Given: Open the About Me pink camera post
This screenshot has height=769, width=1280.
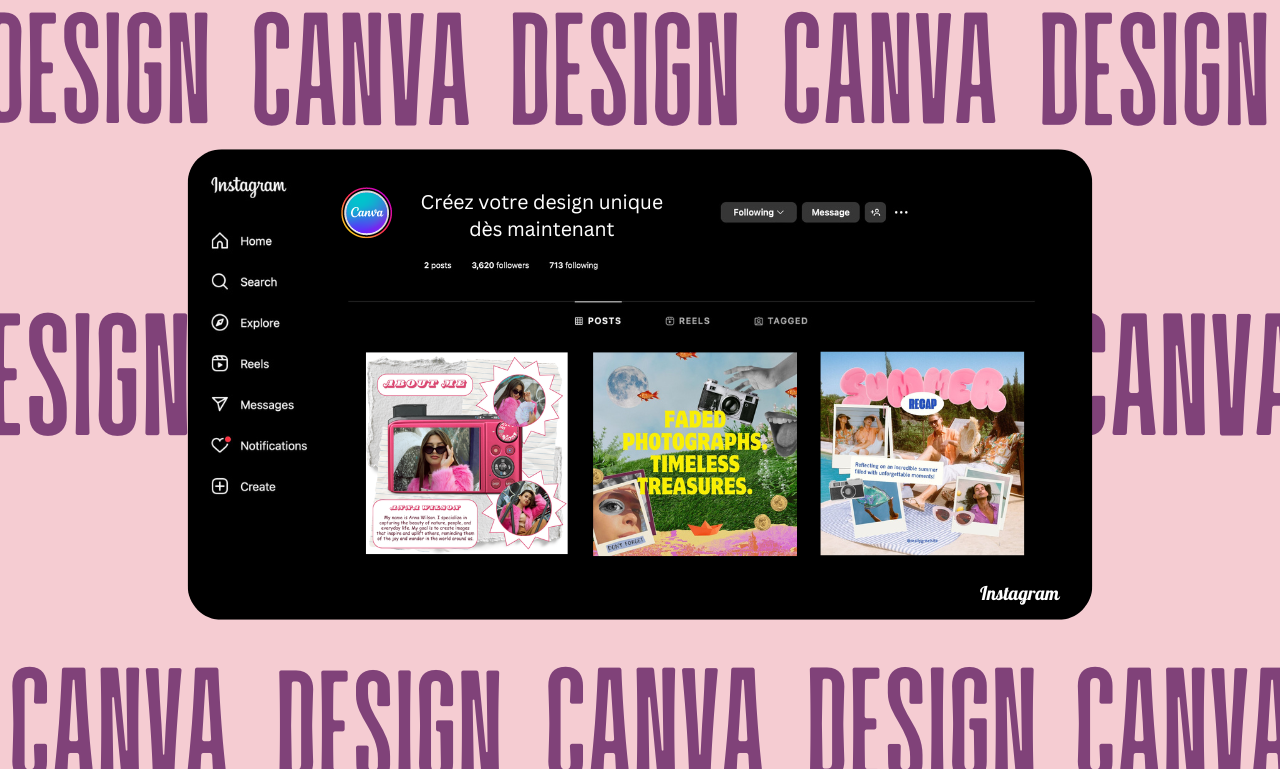Looking at the screenshot, I should coord(467,453).
